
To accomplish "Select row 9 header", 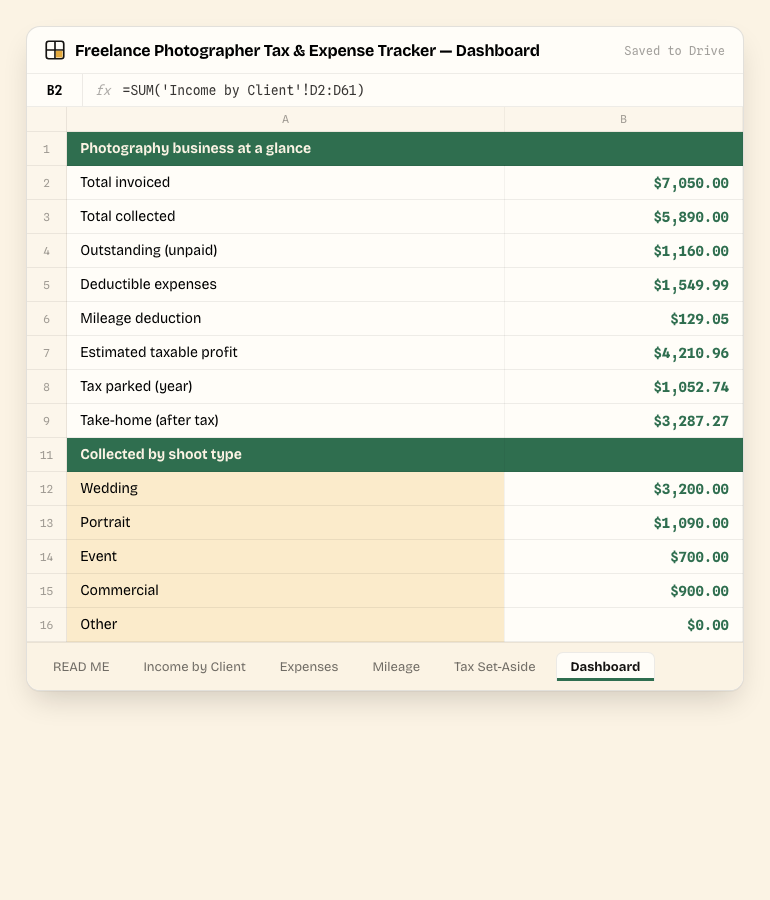I will tap(47, 421).
